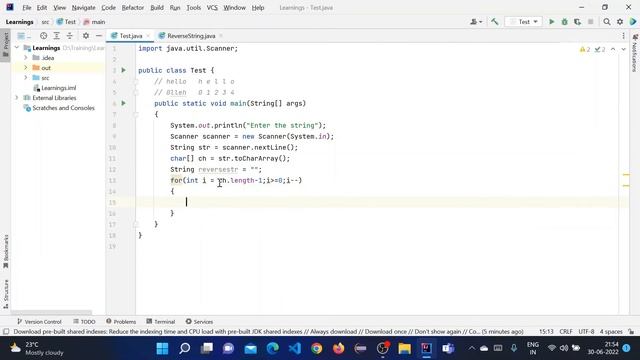Expand External Libraries node
This screenshot has height=360, width=640.
click(x=17, y=98)
